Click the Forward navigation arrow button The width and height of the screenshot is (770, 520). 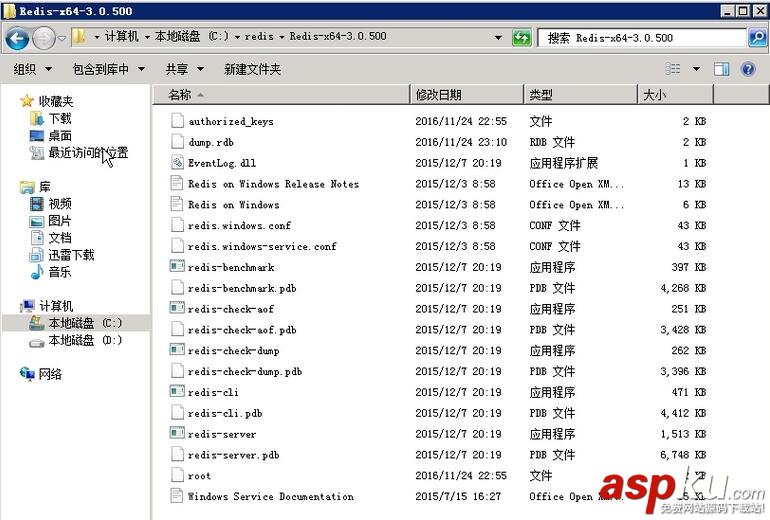coord(44,38)
